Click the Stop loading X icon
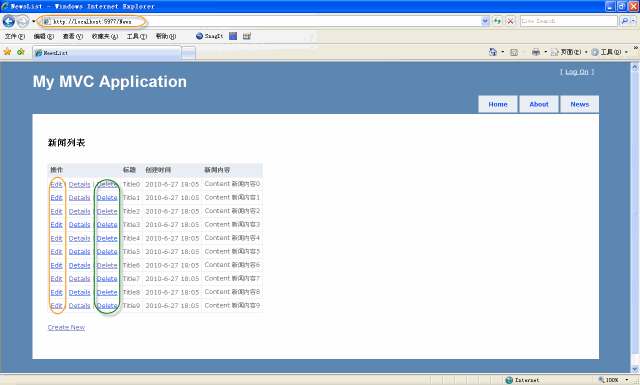This screenshot has width=640, height=385. (510, 21)
